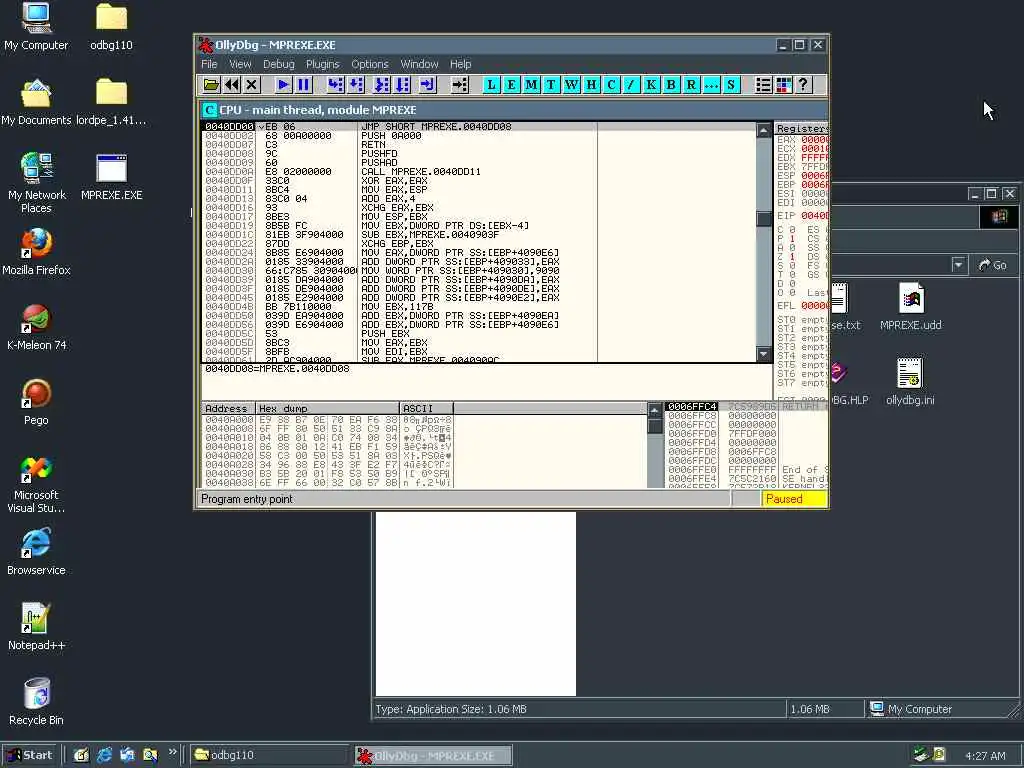Select stack address 0006FFC4
1024x768 pixels.
pos(692,406)
